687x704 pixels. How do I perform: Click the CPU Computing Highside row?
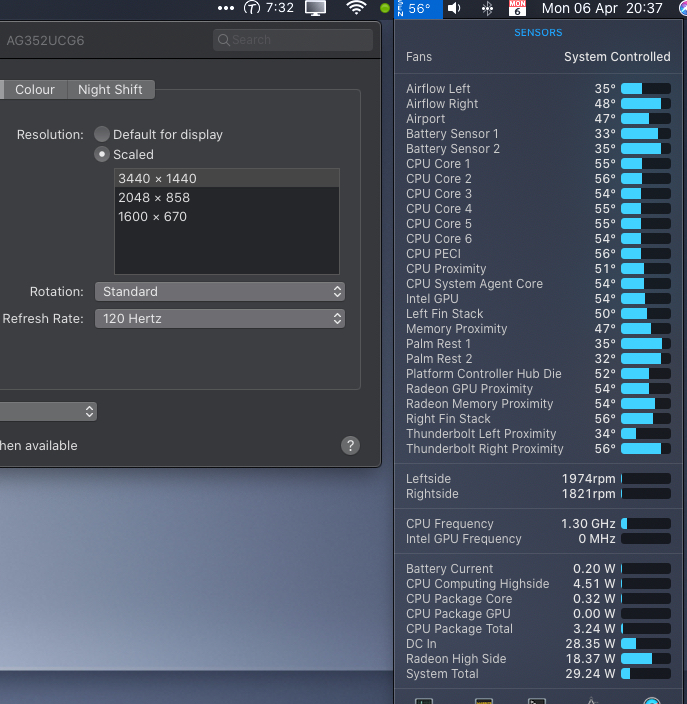click(538, 584)
